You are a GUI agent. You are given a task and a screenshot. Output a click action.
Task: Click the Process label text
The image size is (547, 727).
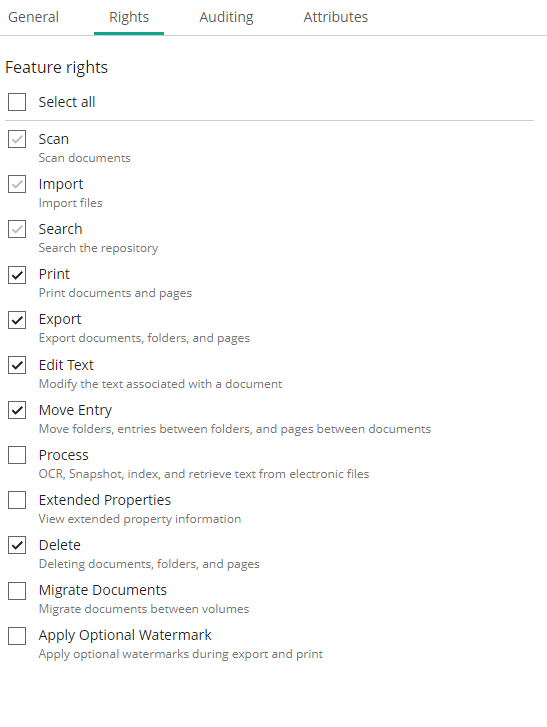point(64,455)
